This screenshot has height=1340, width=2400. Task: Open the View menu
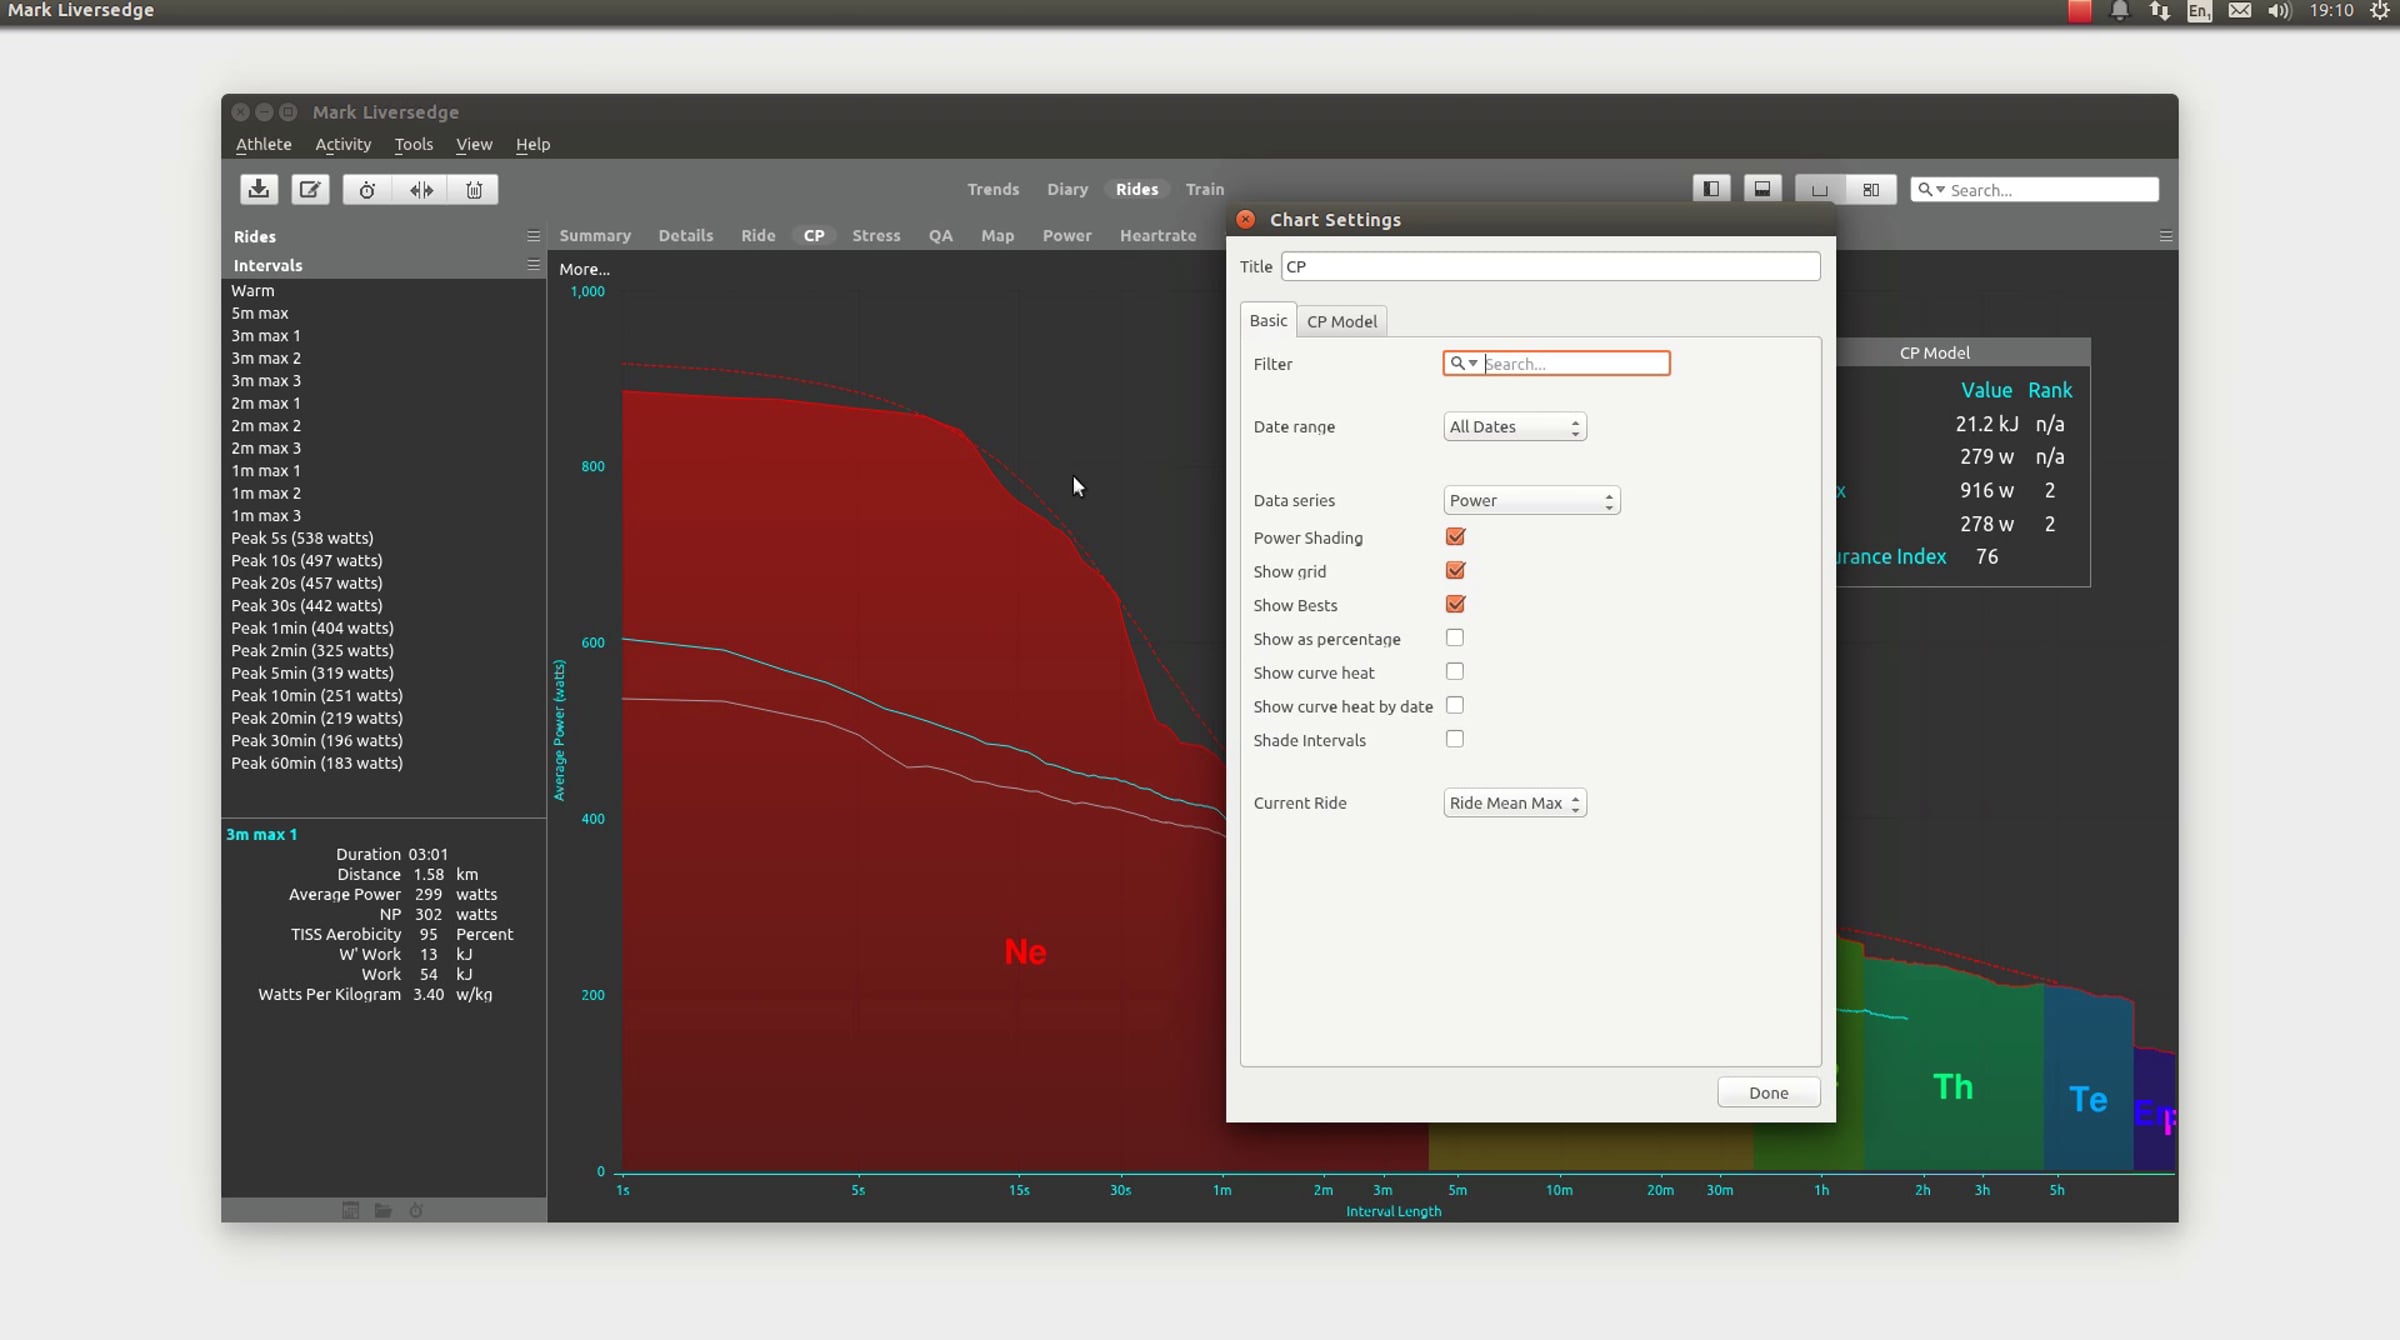[x=474, y=144]
